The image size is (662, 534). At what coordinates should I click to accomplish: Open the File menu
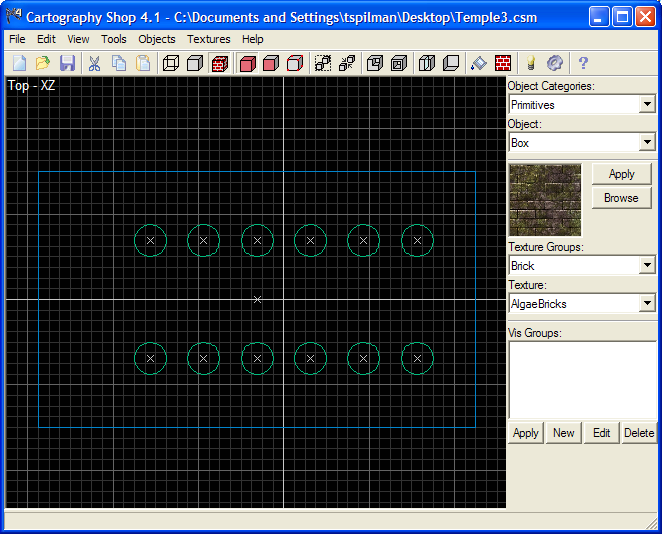[x=17, y=39]
